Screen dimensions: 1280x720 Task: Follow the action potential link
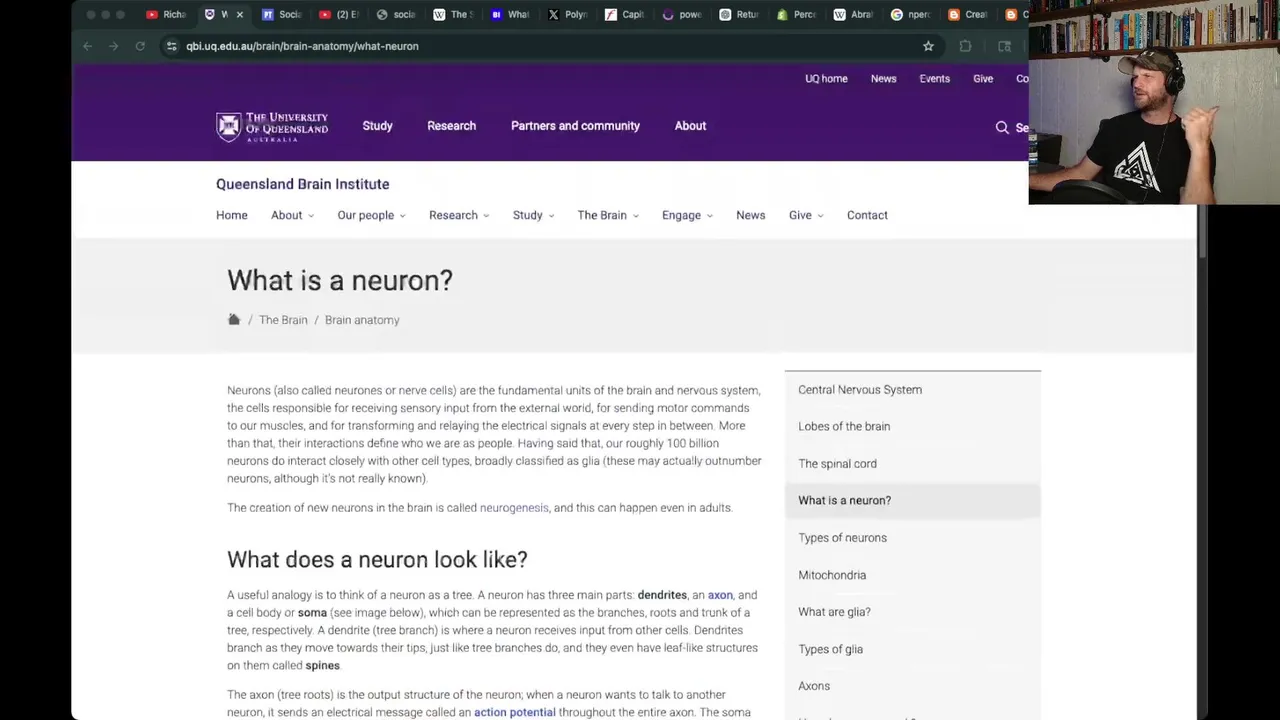pyautogui.click(x=514, y=712)
